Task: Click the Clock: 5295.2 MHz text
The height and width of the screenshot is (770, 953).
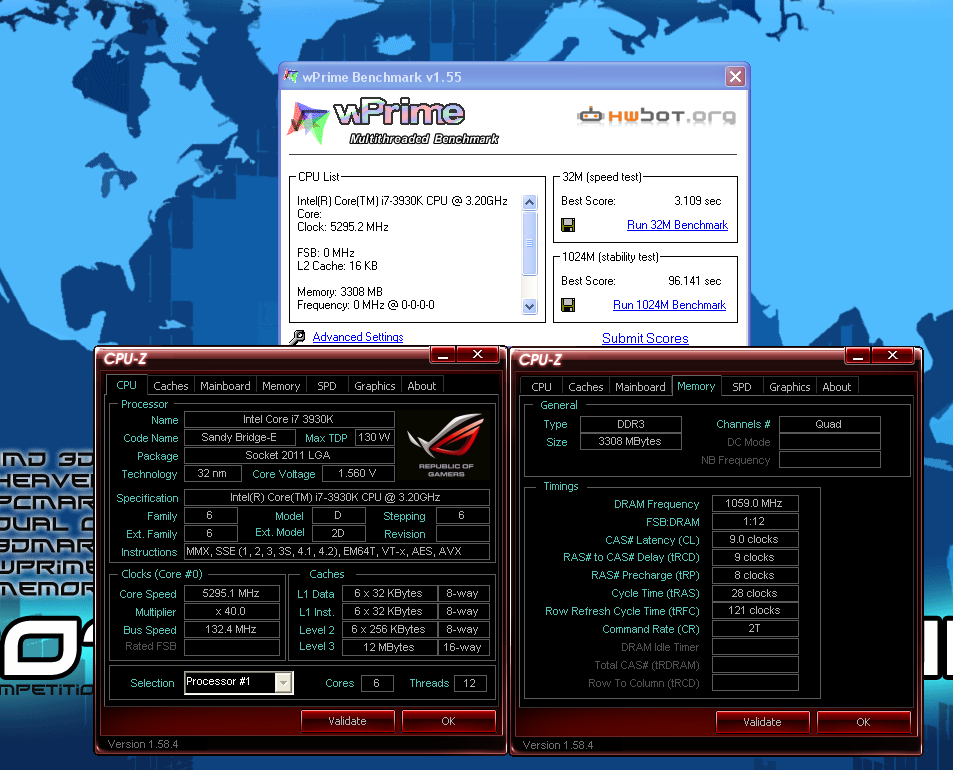Action: point(343,227)
